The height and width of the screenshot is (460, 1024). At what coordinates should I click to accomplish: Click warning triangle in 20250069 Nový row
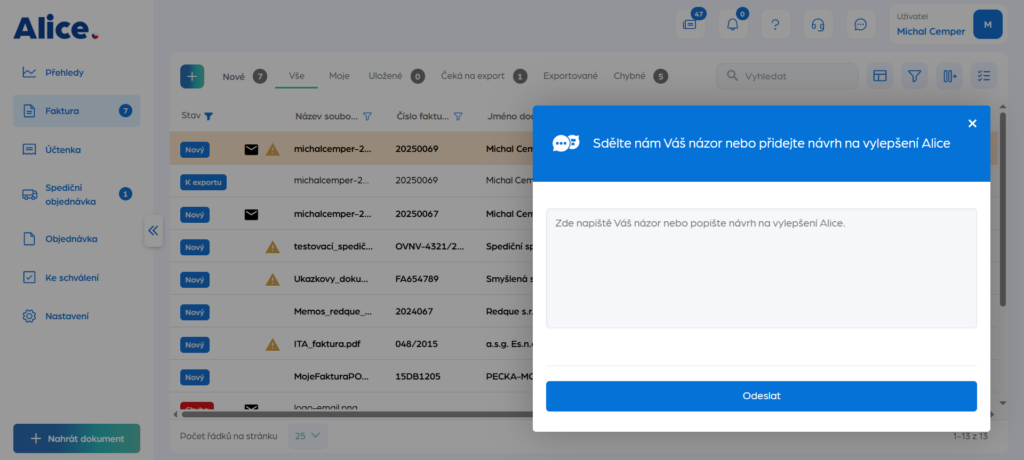pos(272,149)
